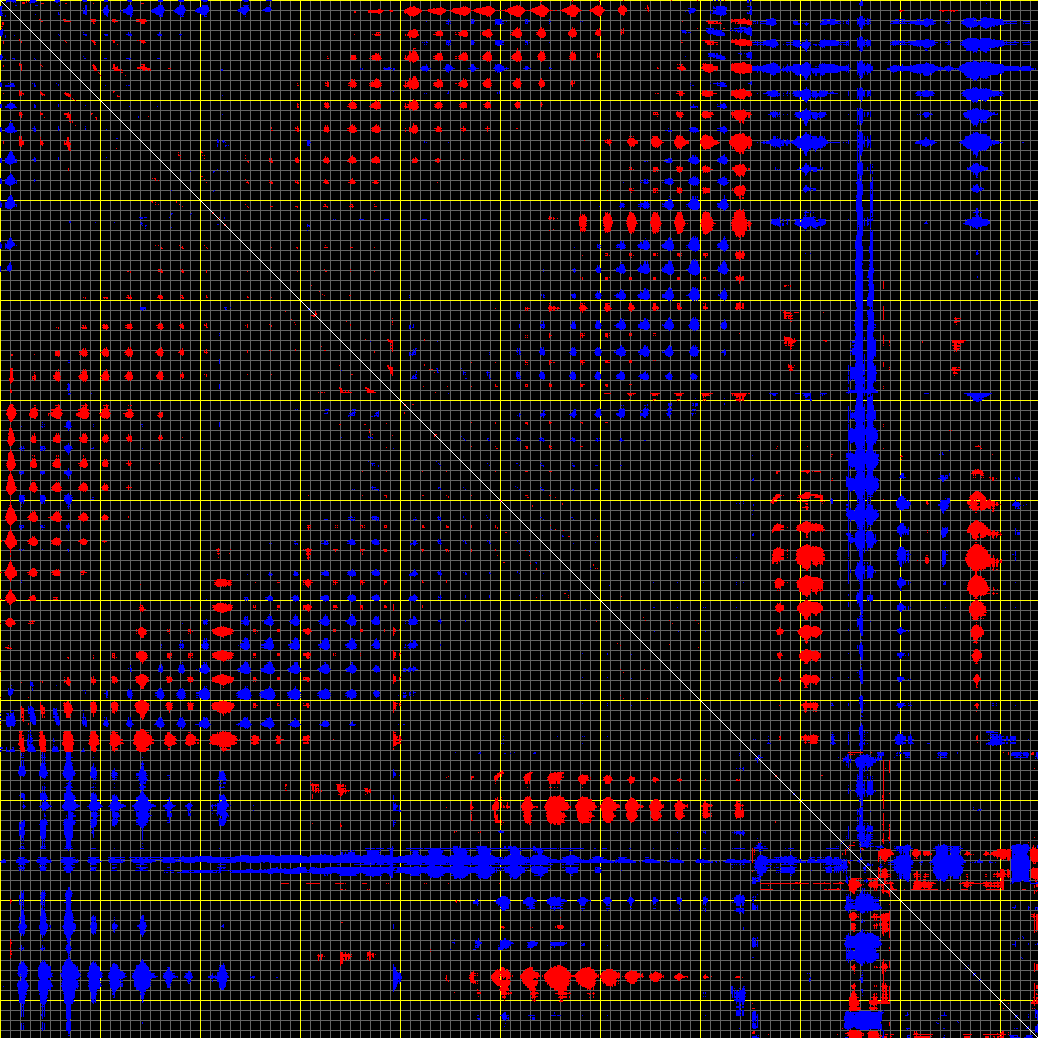
Task: Click the largest red blob in upper-right red cluster
Action: pos(740,142)
